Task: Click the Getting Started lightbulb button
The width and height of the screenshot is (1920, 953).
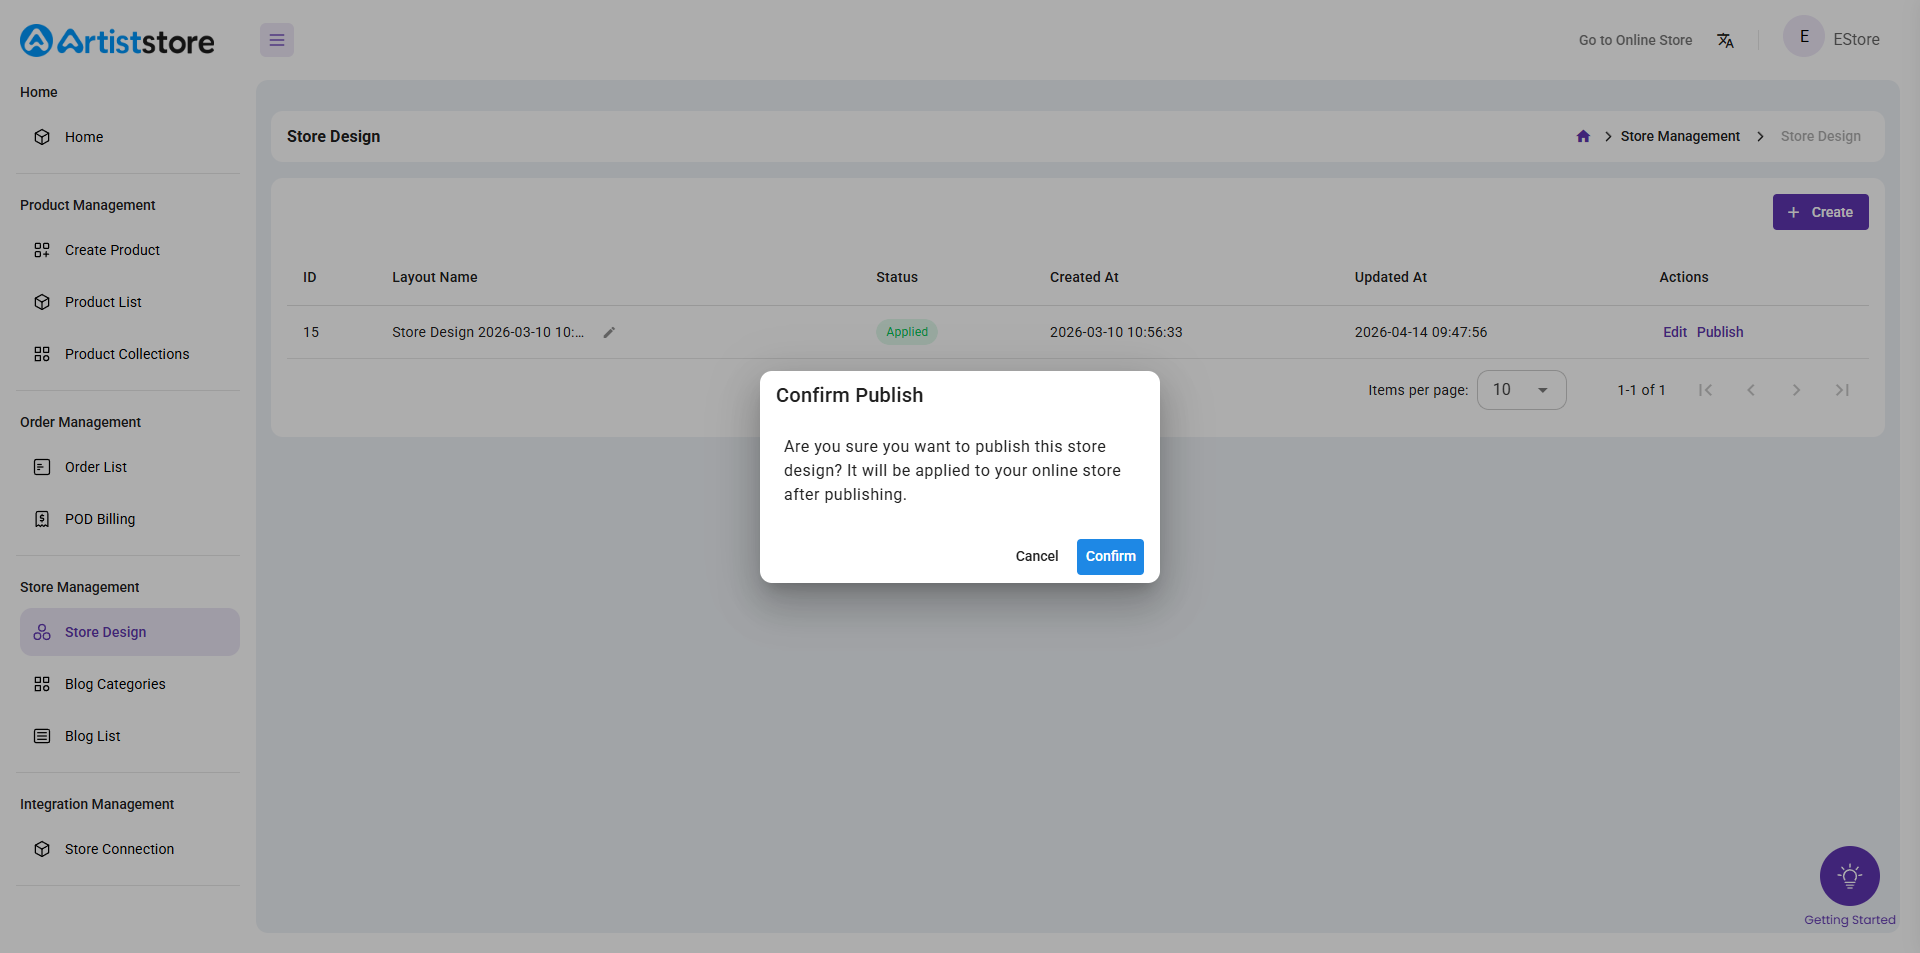Action: (1849, 876)
